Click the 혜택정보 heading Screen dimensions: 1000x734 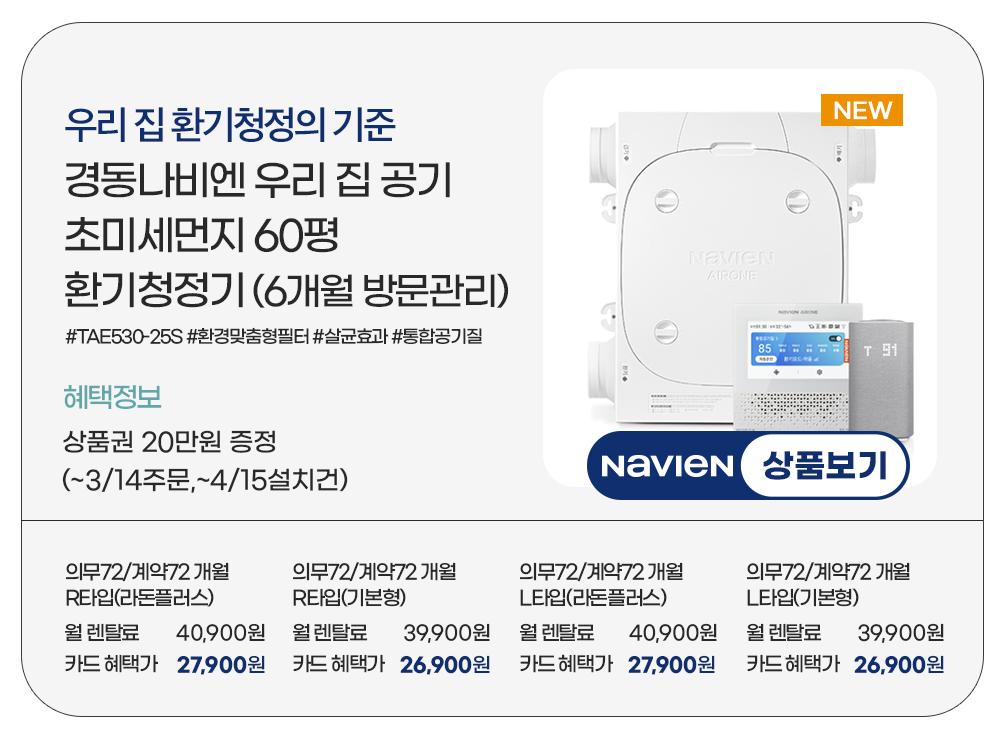112,397
